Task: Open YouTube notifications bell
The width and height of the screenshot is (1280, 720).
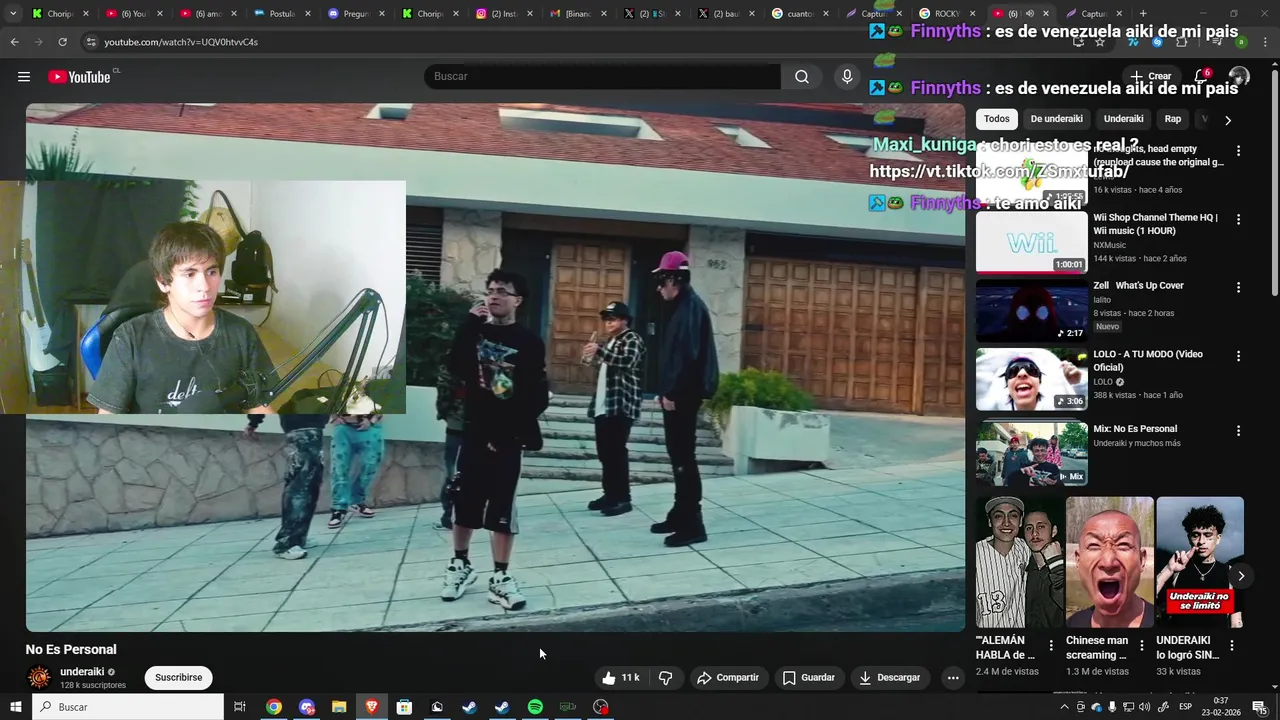Action: point(1202,77)
